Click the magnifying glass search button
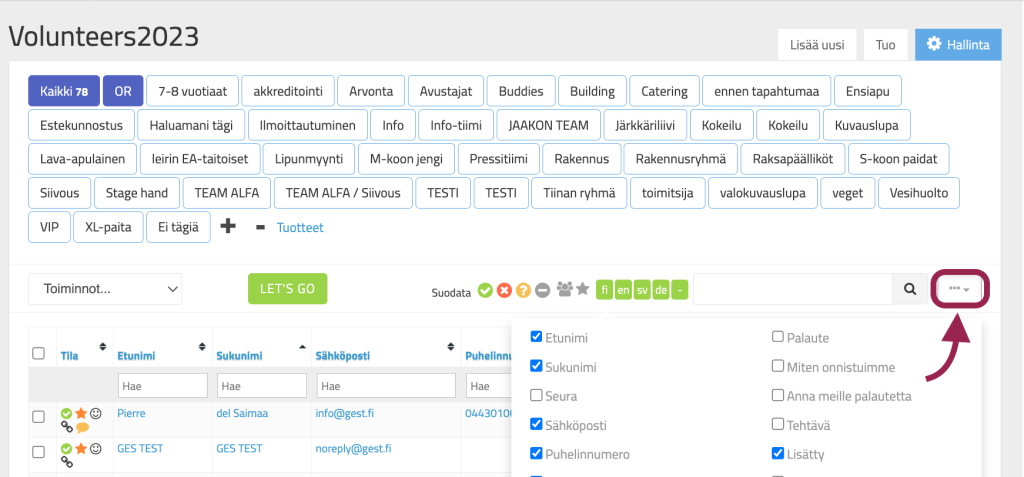 tap(910, 289)
